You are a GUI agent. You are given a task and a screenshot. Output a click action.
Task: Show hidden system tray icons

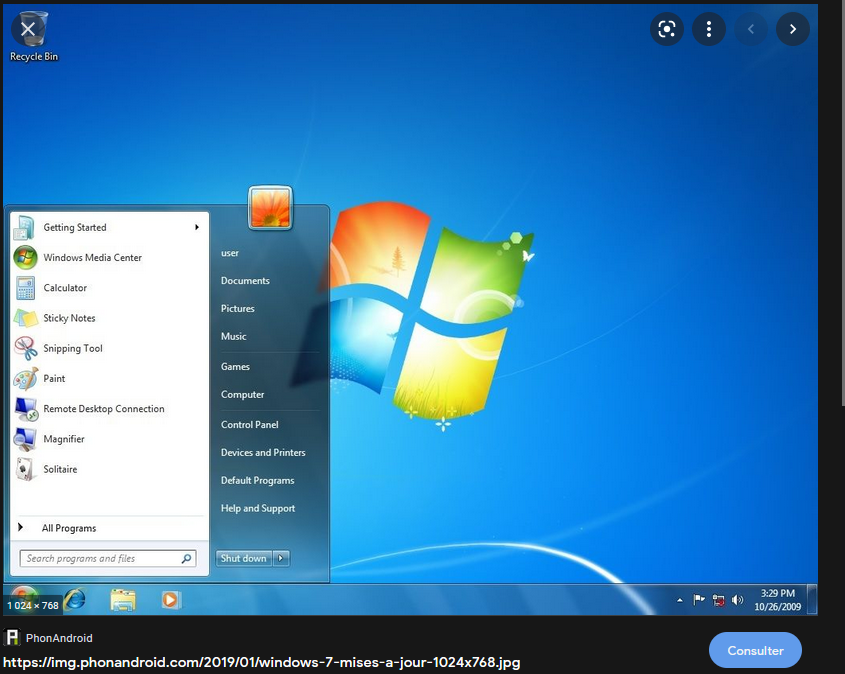click(x=680, y=600)
